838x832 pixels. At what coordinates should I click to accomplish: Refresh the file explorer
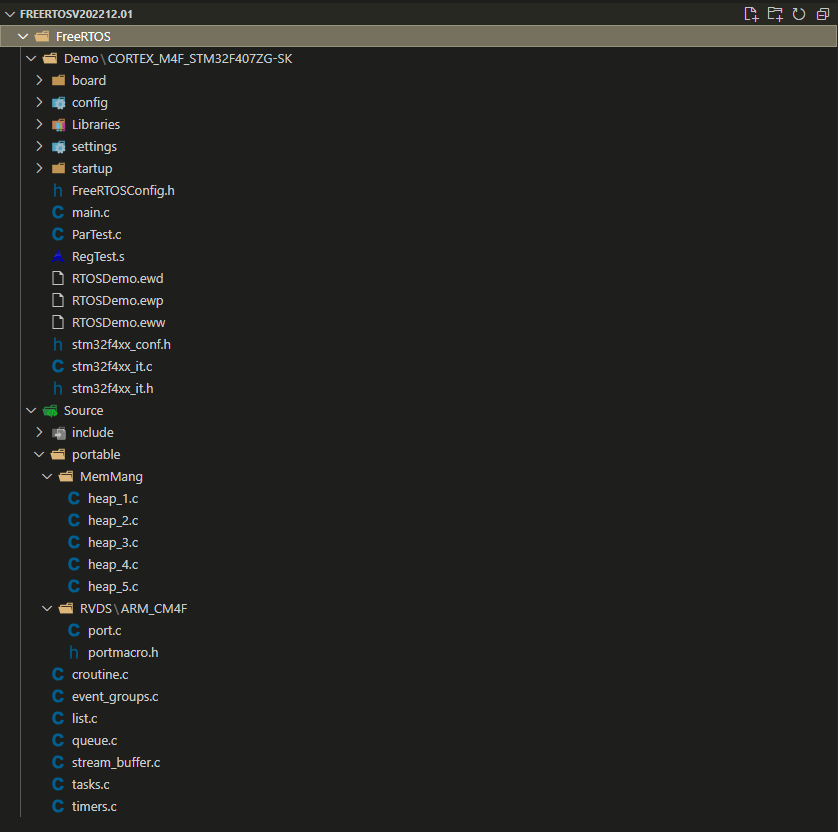[x=799, y=14]
